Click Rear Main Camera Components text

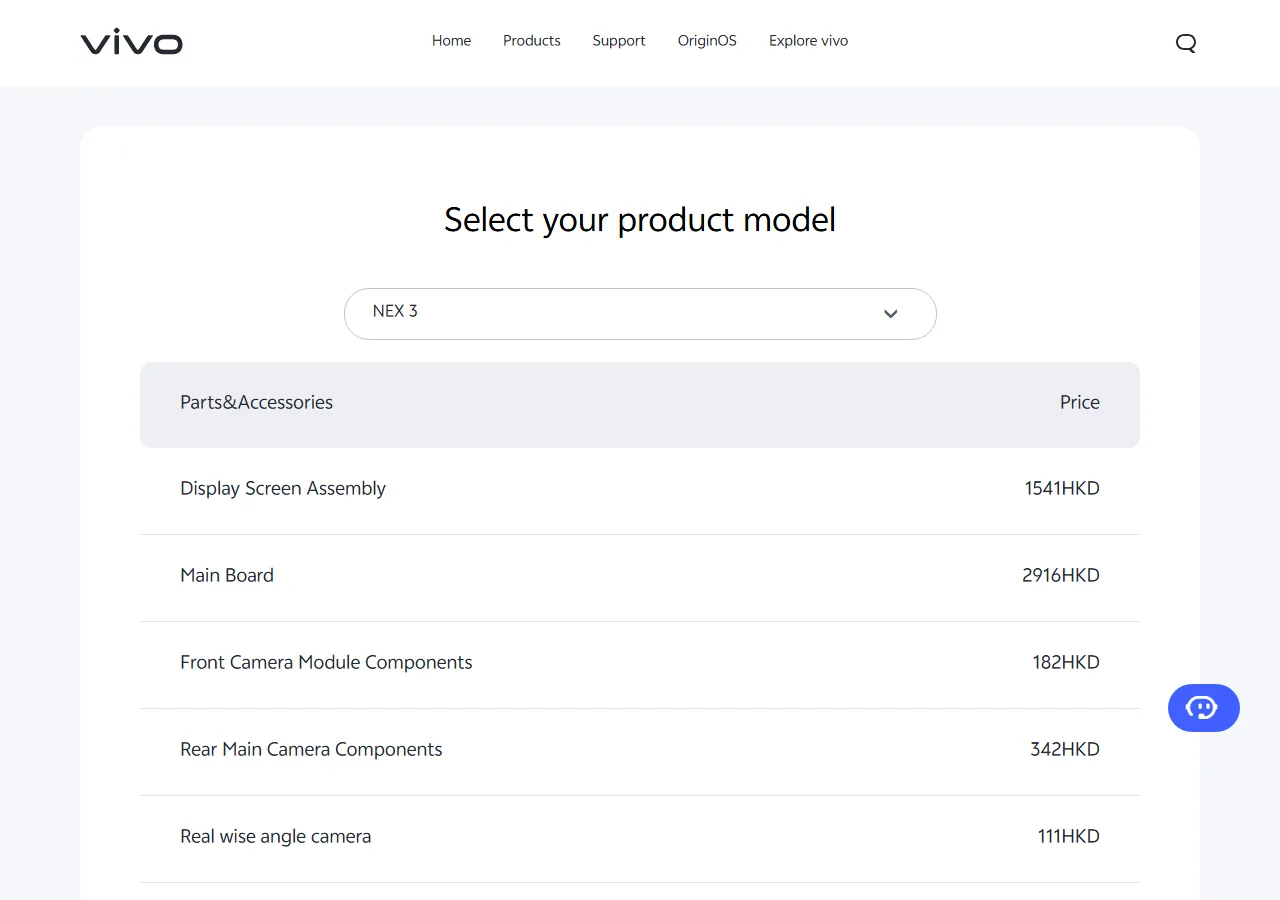pyautogui.click(x=311, y=749)
